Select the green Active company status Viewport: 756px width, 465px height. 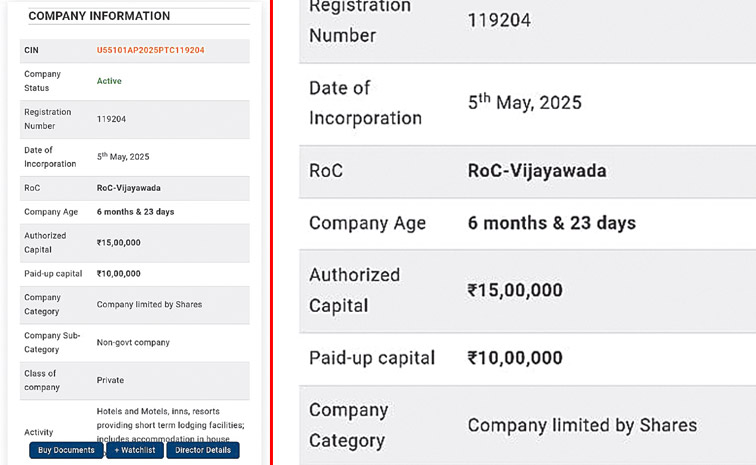[109, 81]
